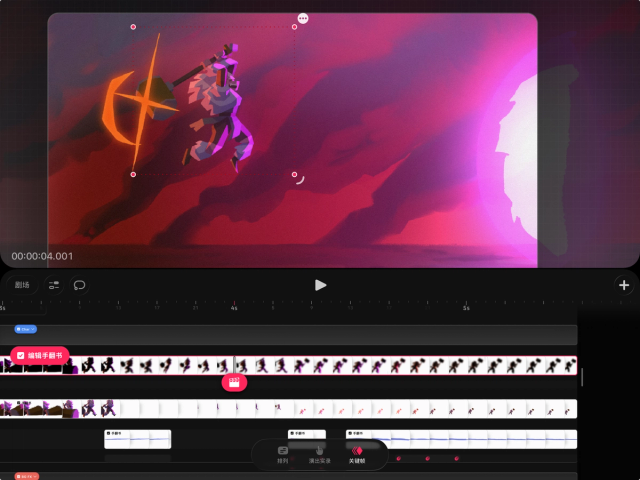The image size is (640, 480).
Task: Toggle the 编辑手翻书 checkbox
Action: click(21, 356)
